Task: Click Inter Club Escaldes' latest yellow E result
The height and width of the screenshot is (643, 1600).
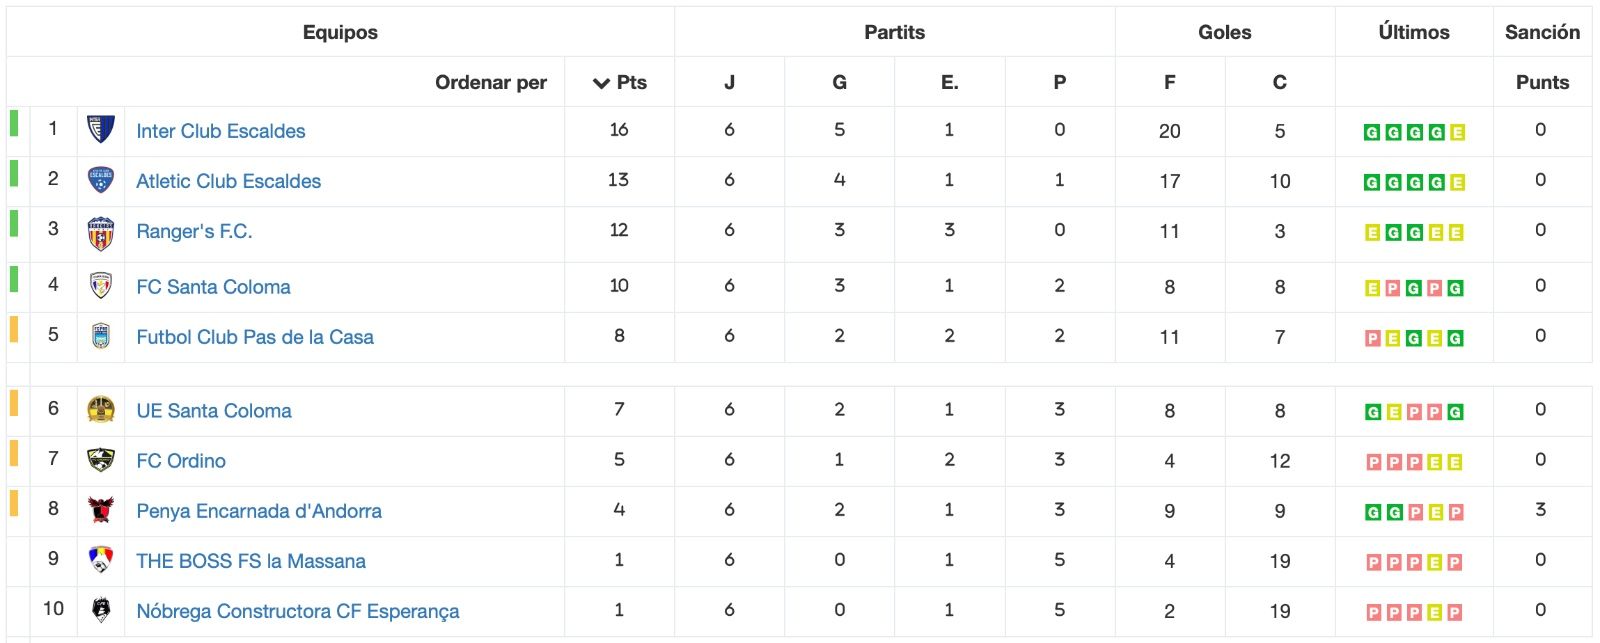Action: pyautogui.click(x=1457, y=132)
